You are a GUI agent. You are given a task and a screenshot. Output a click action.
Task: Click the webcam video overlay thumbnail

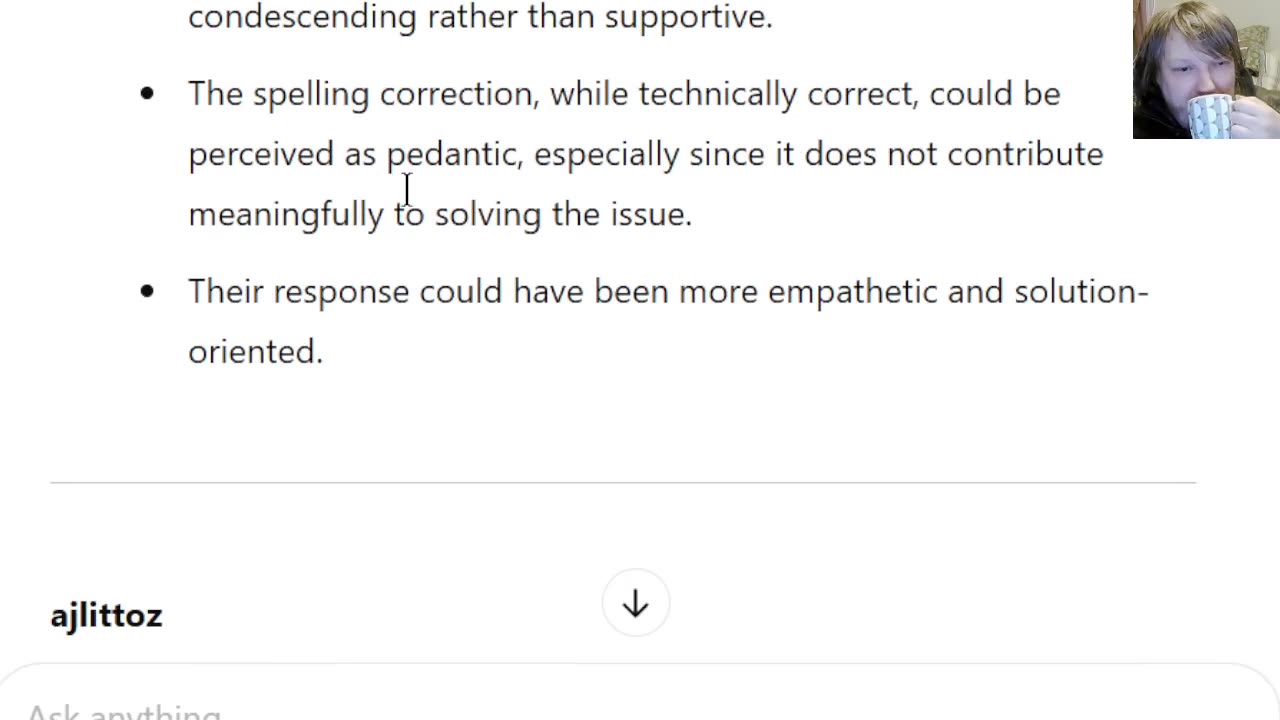tap(1206, 69)
